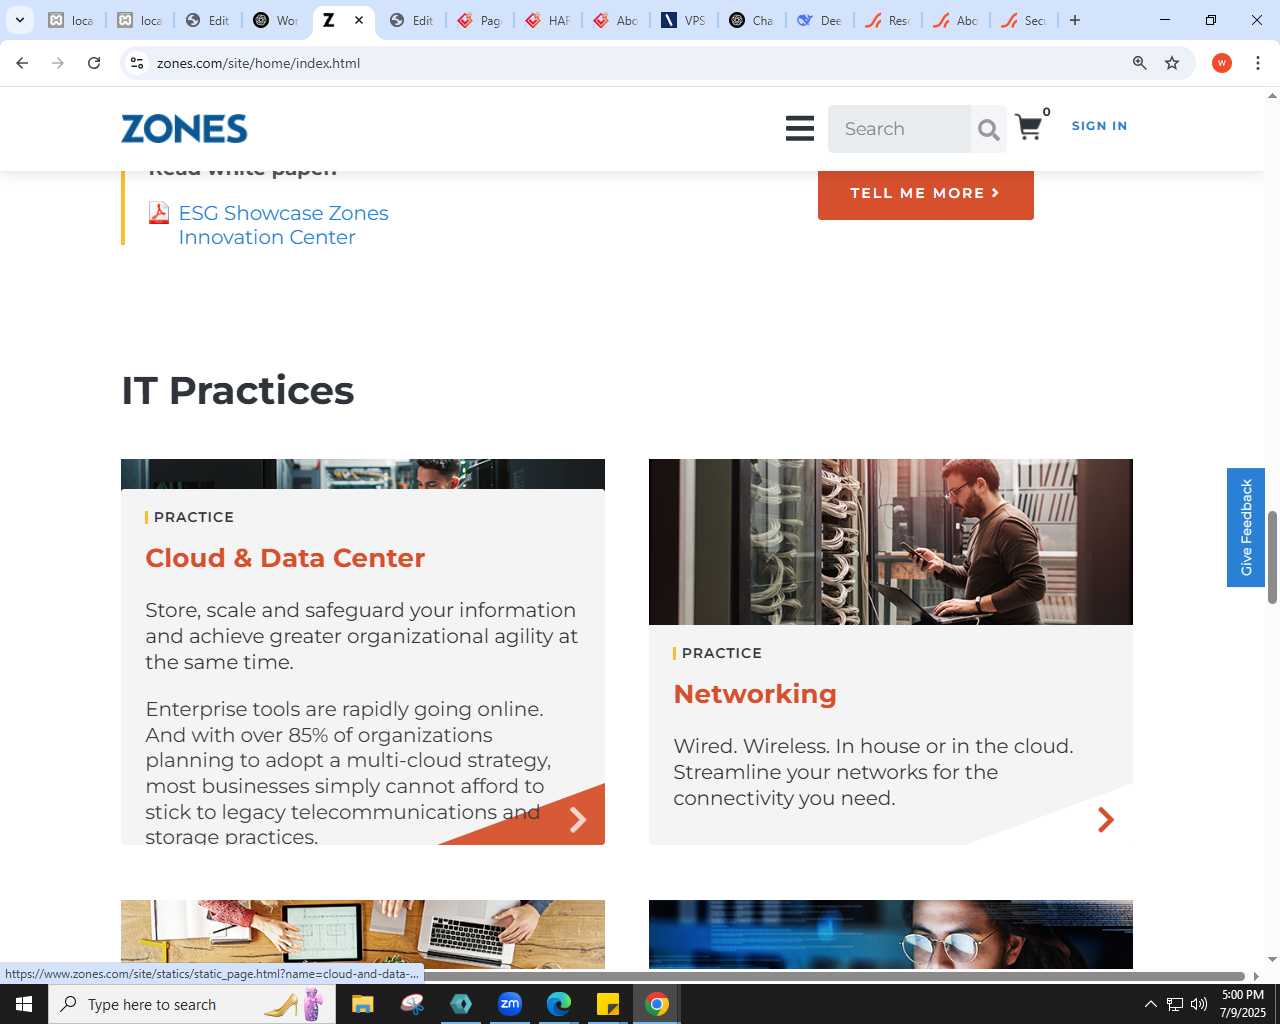Switch to the HAF tab
The width and height of the screenshot is (1280, 1024).
point(548,20)
